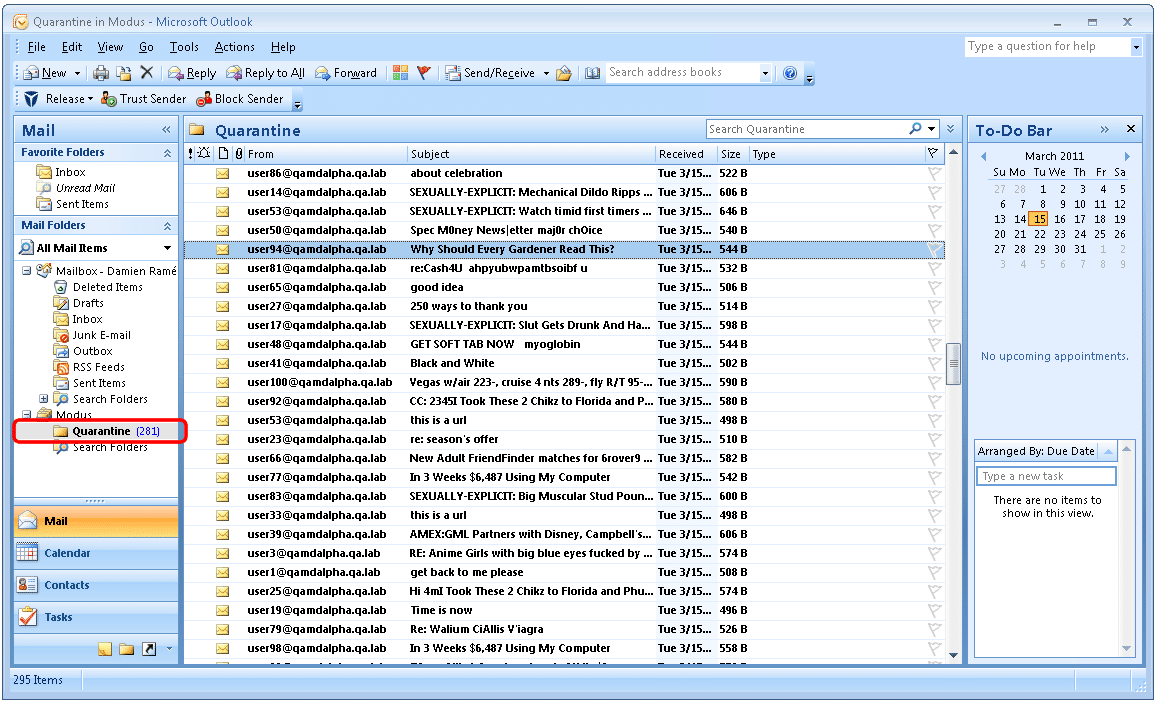Click the Trust Sender icon
Screen dimensions: 1159x707
tap(109, 99)
